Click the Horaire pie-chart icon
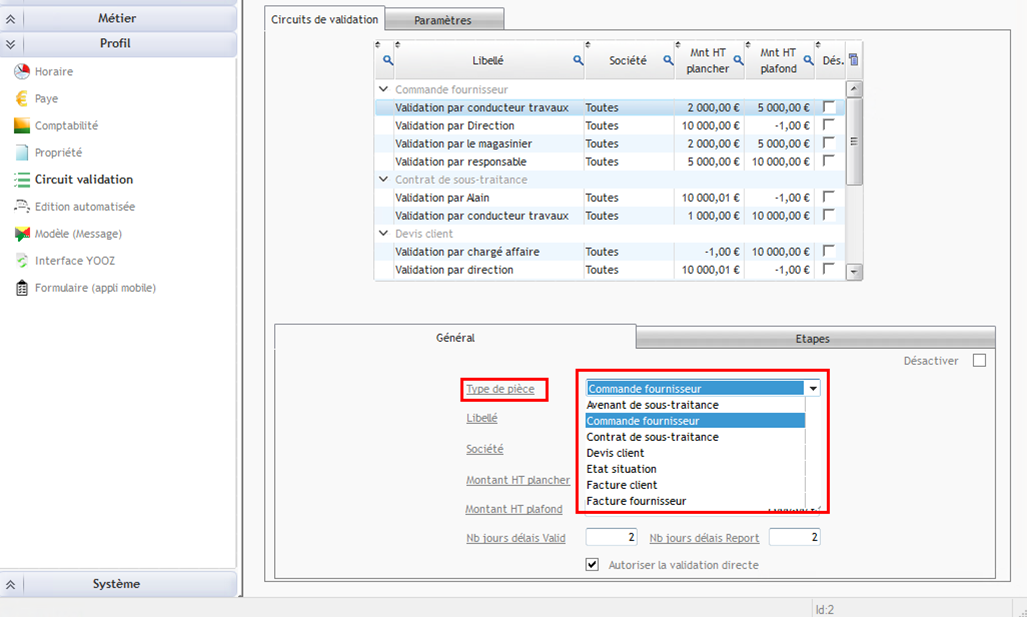Viewport: 1027px width, 617px height. pos(21,72)
